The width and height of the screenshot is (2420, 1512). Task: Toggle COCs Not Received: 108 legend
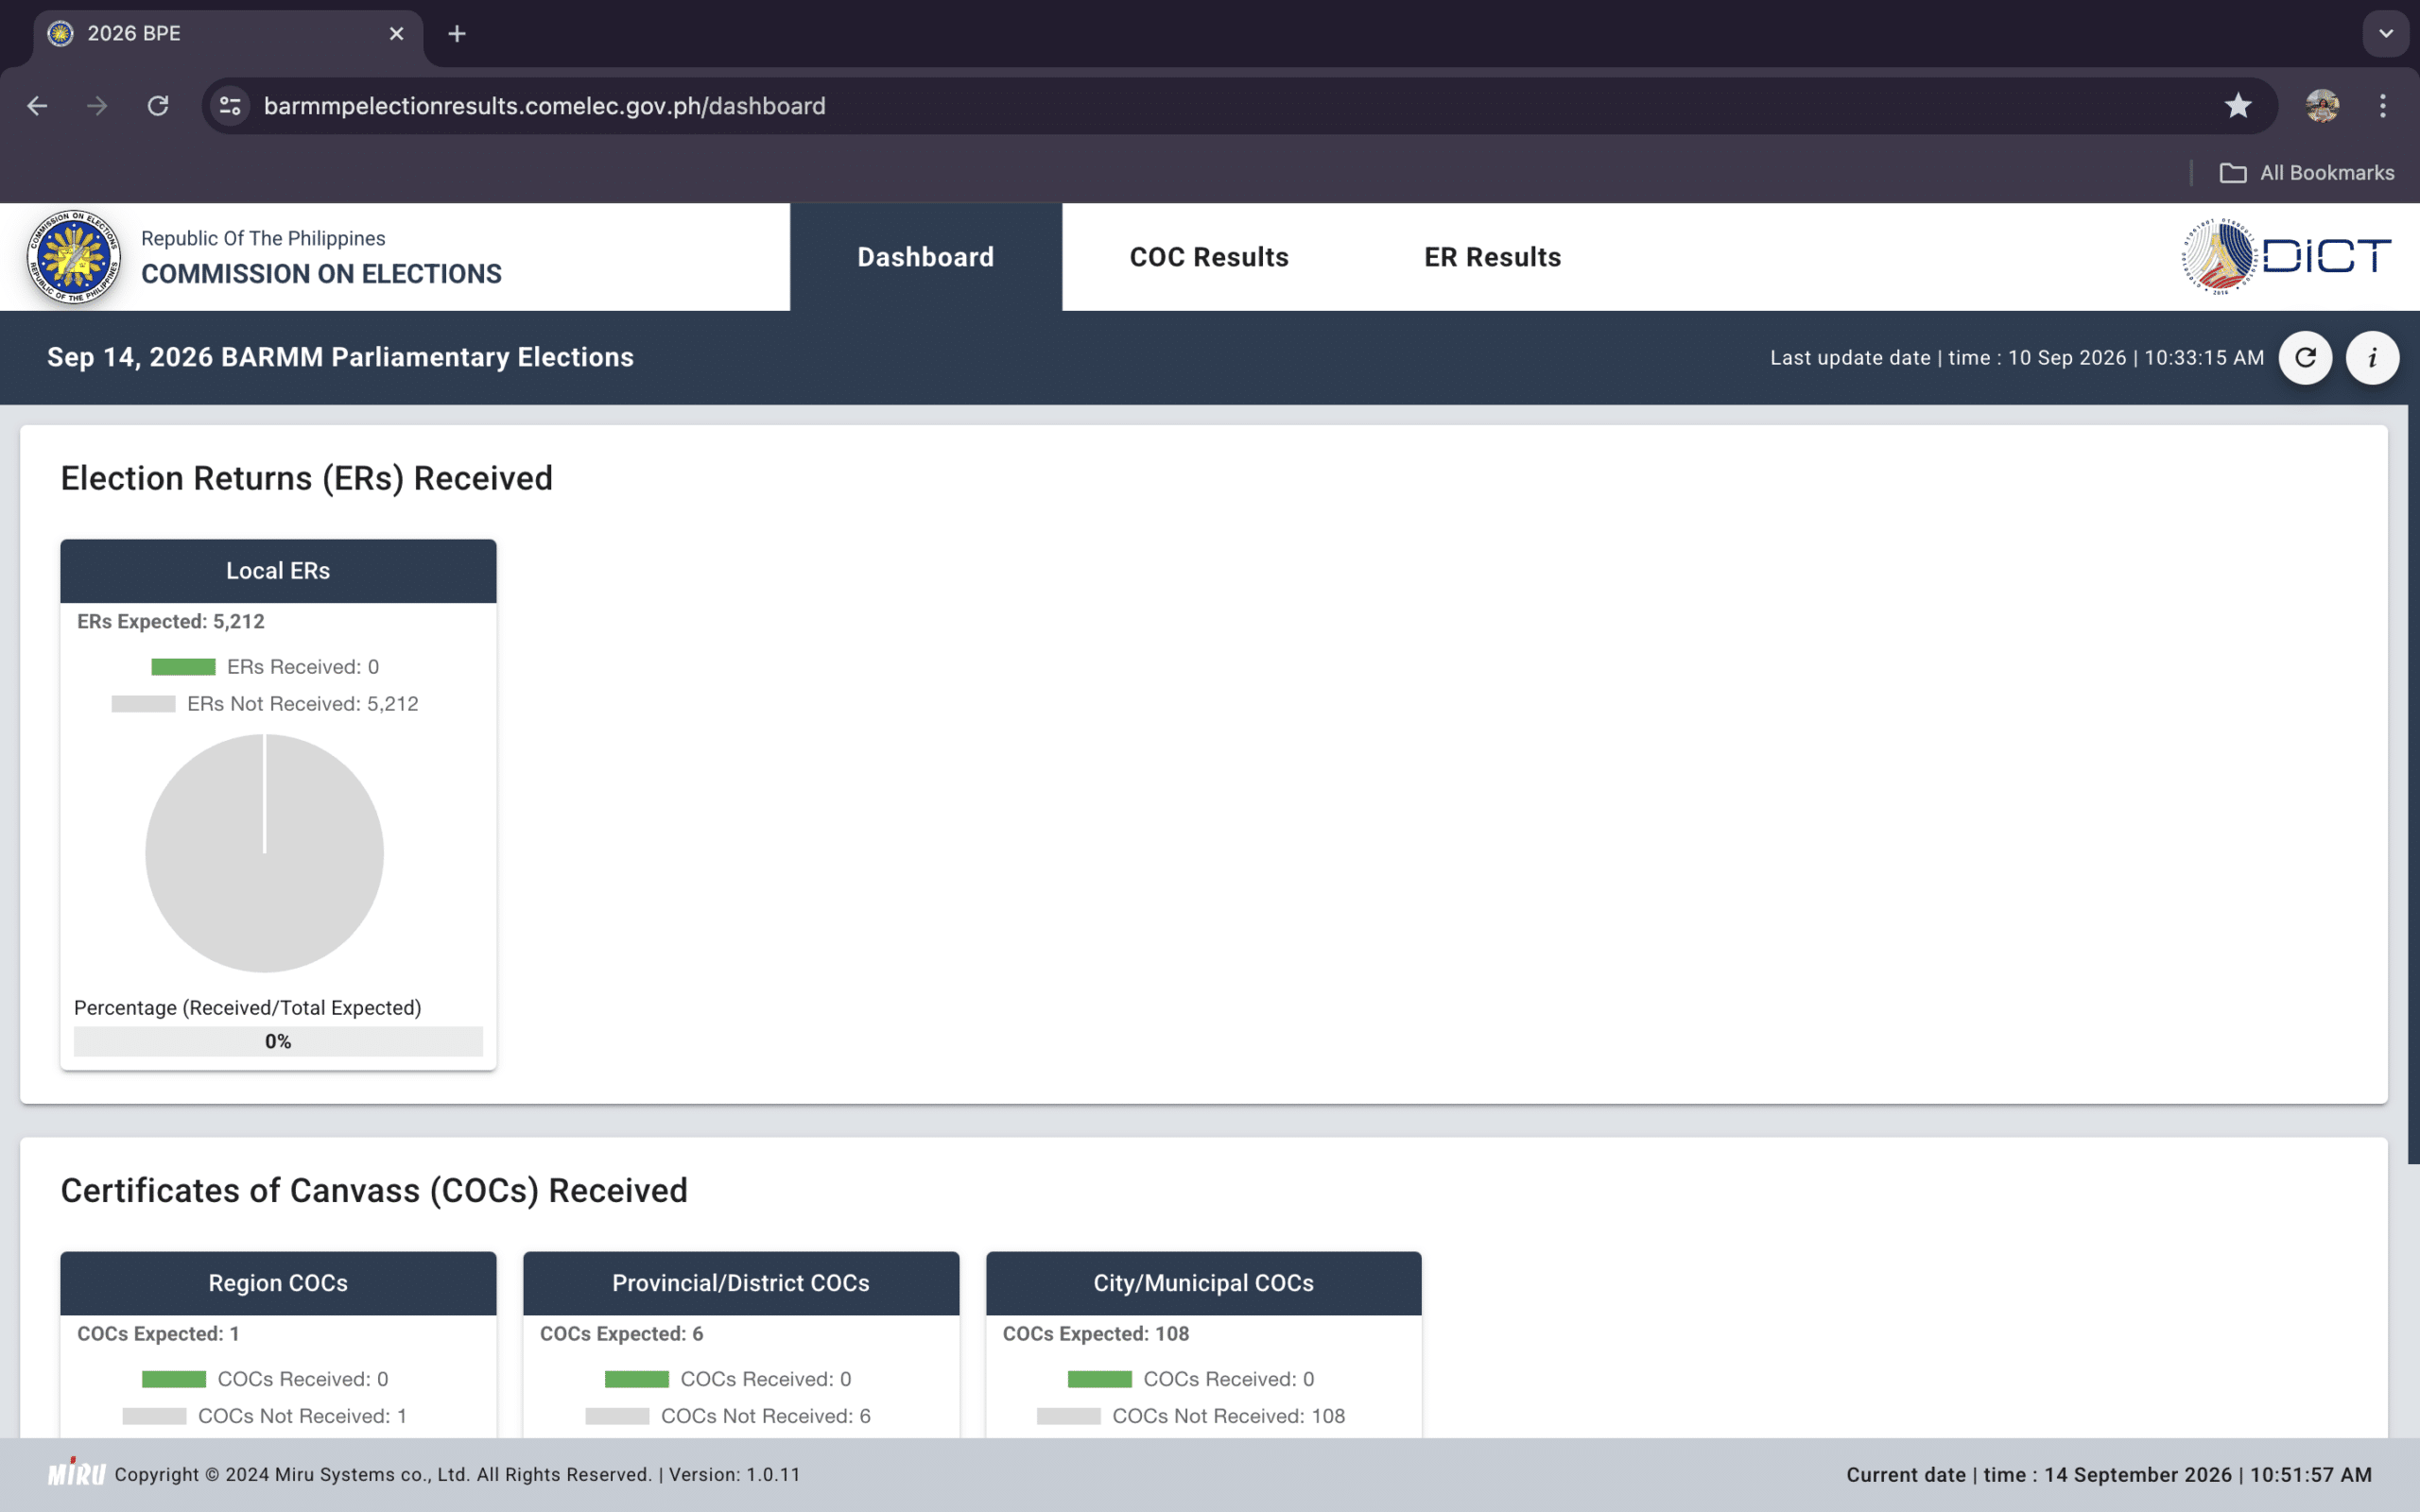[x=1191, y=1416]
